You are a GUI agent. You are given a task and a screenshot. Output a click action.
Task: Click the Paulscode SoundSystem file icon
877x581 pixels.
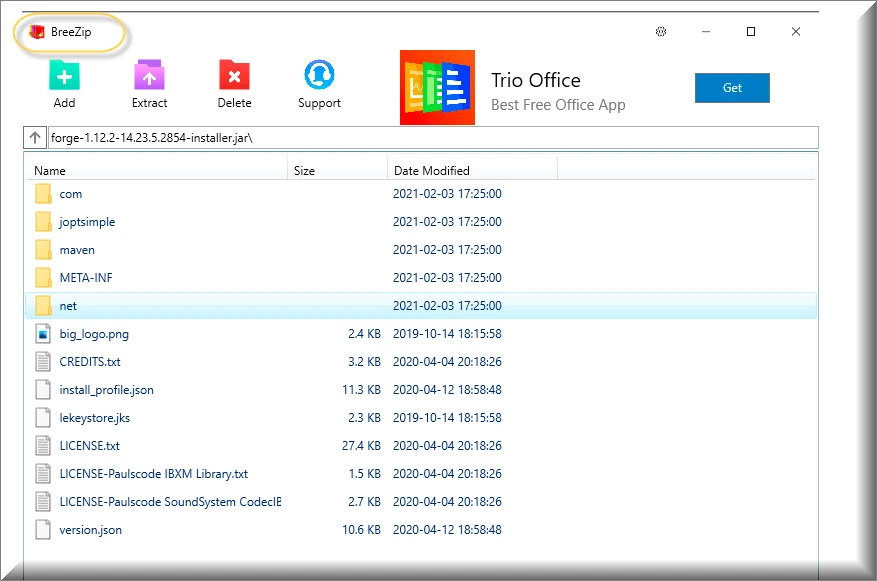pos(43,502)
